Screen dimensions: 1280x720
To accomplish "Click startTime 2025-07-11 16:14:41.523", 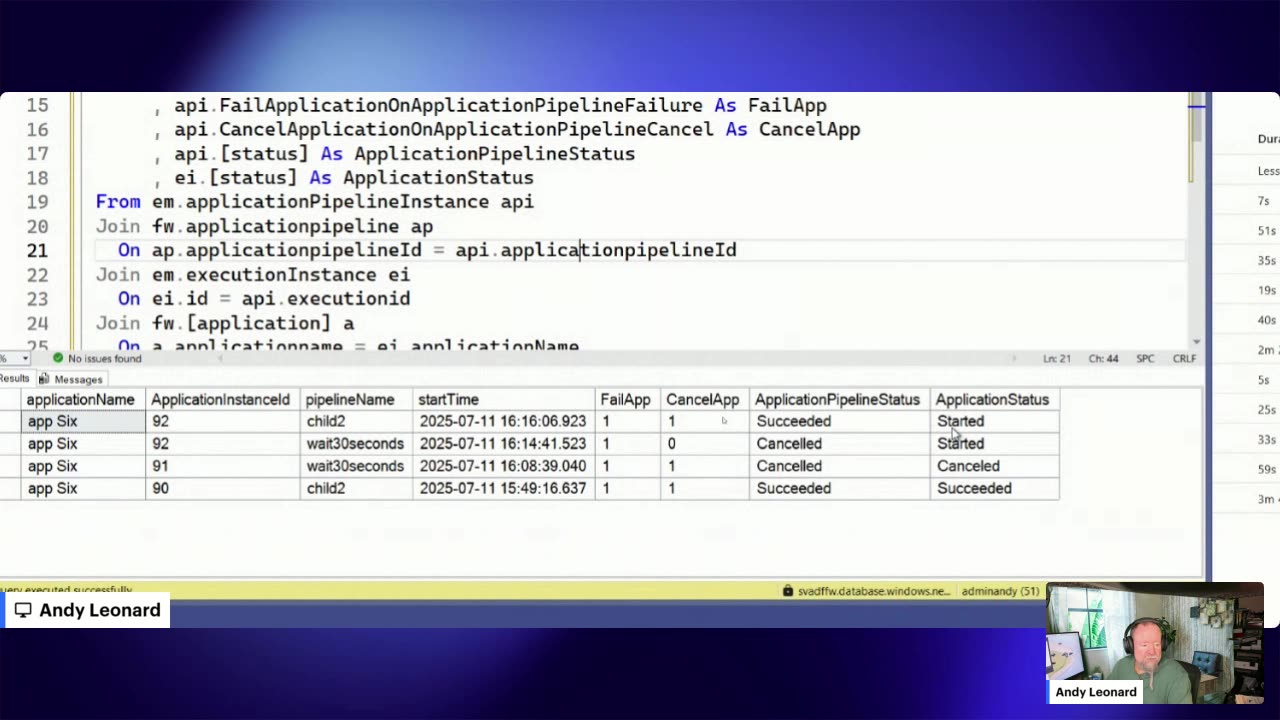I will 504,444.
